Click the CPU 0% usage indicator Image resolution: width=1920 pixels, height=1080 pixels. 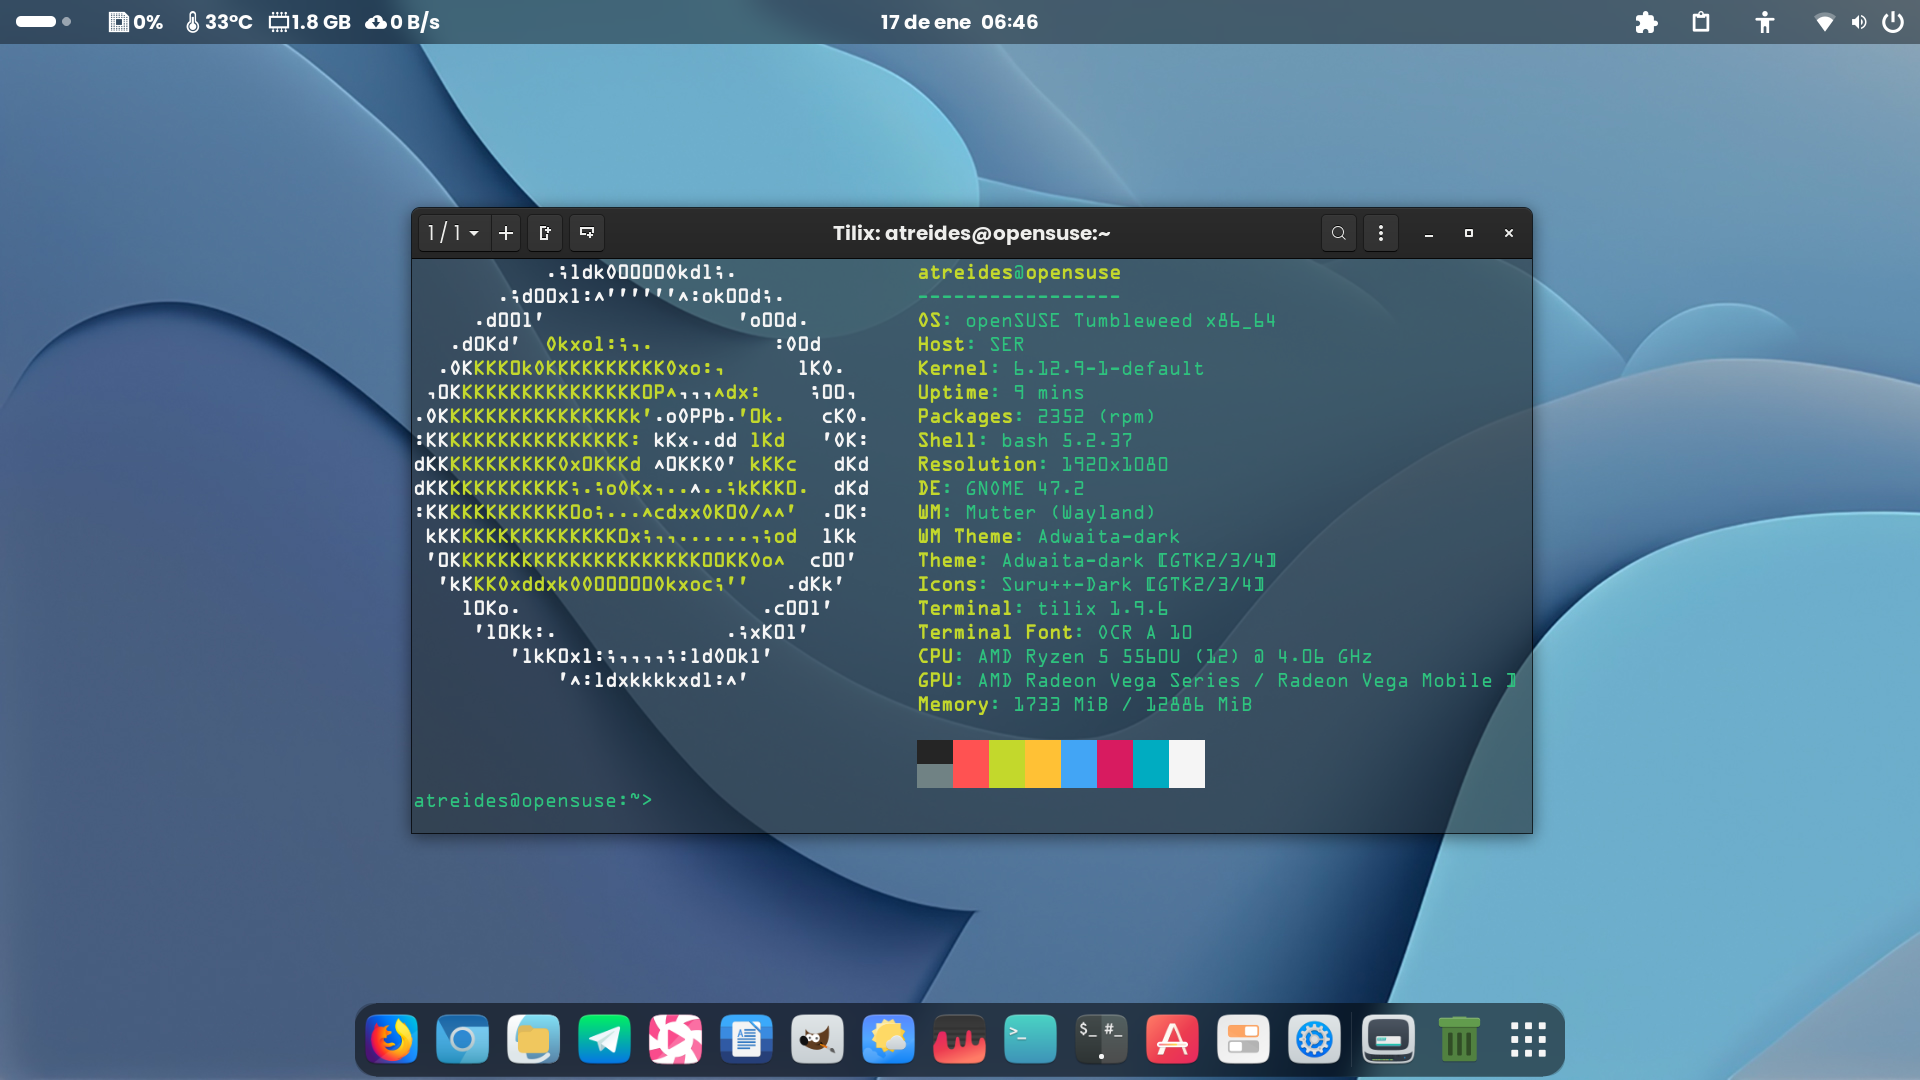(136, 22)
